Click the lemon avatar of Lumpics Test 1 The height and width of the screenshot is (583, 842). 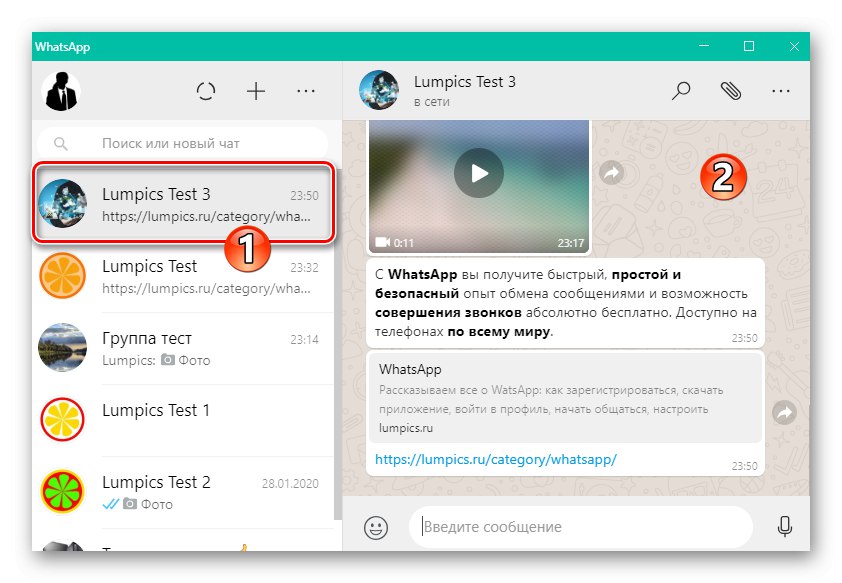[x=62, y=420]
